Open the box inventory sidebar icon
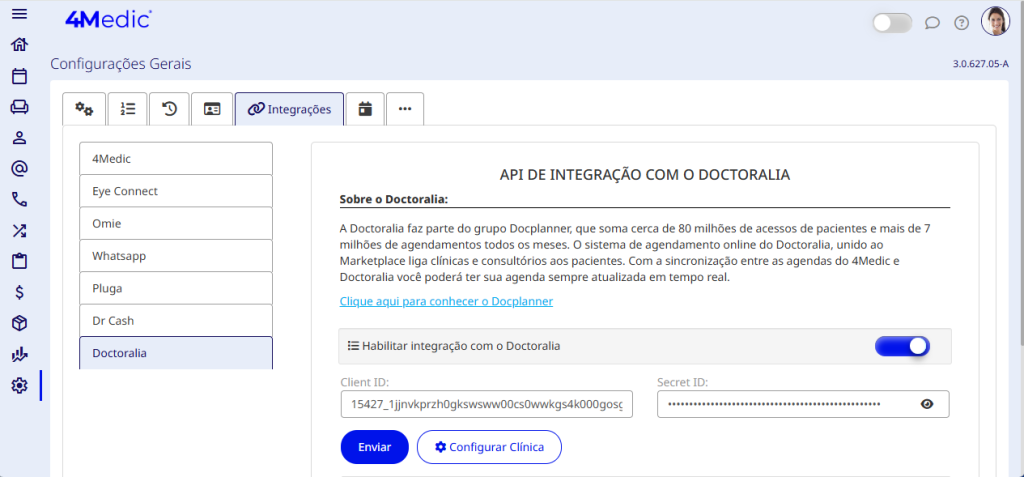 click(20, 323)
